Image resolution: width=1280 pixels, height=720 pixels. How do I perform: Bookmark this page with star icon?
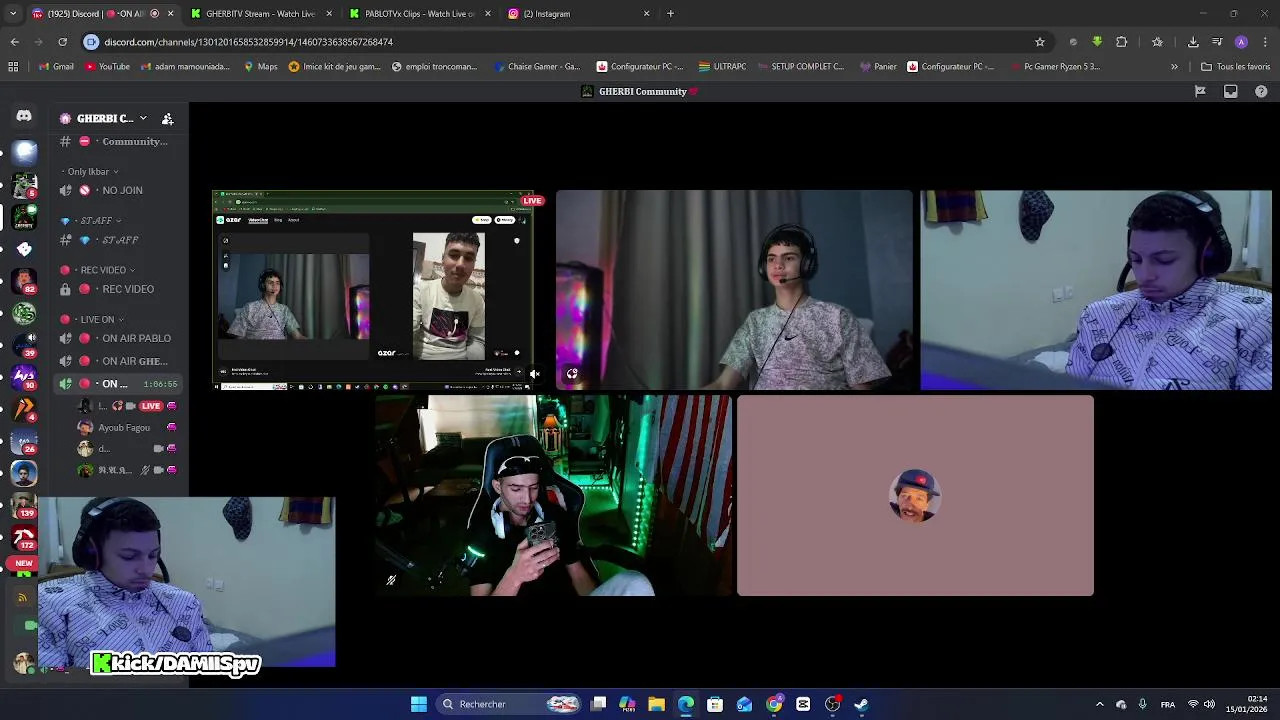pos(1040,42)
